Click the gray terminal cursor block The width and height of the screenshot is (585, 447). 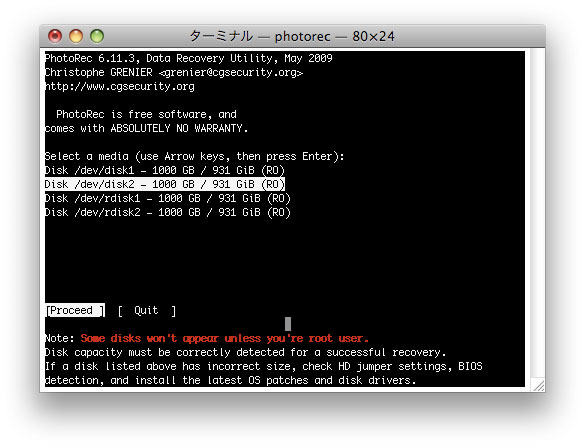click(x=288, y=324)
